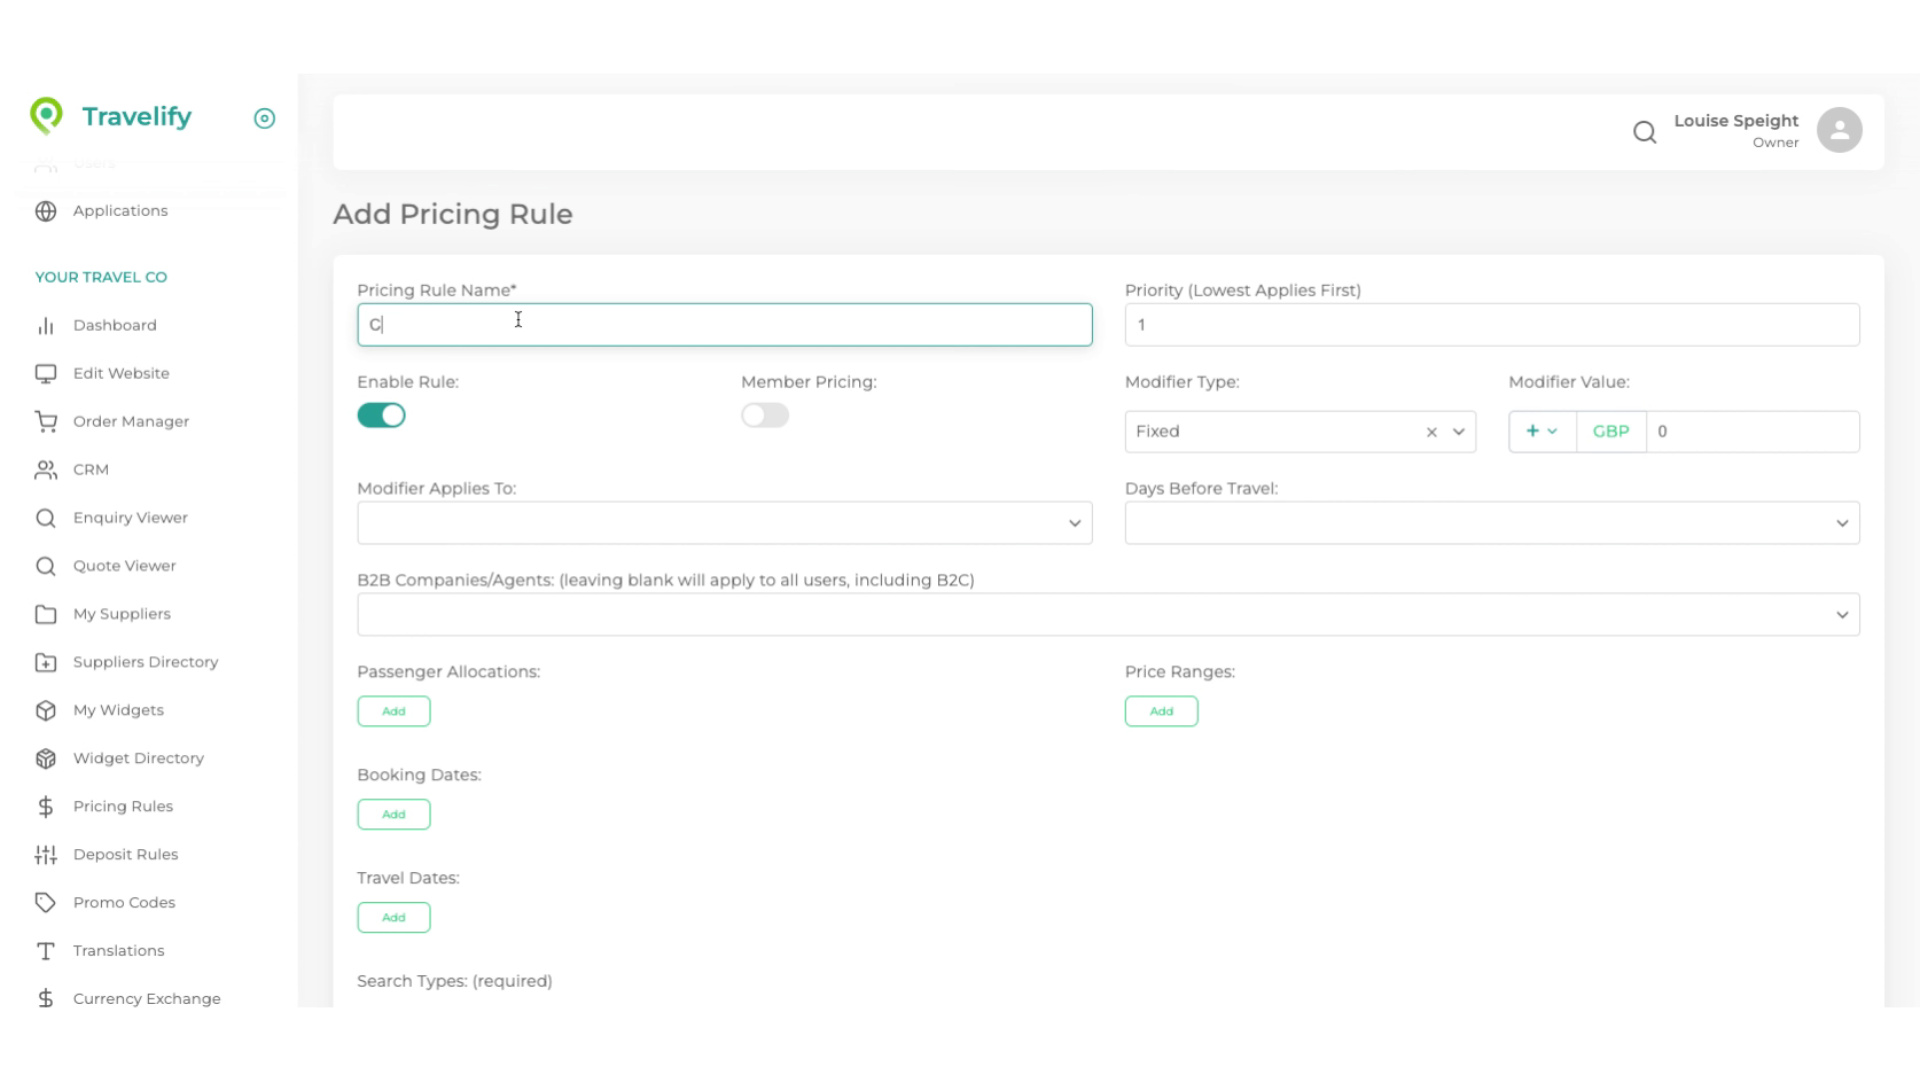Click the Deposit Rules sliders icon
The height and width of the screenshot is (1080, 1920).
(x=46, y=854)
